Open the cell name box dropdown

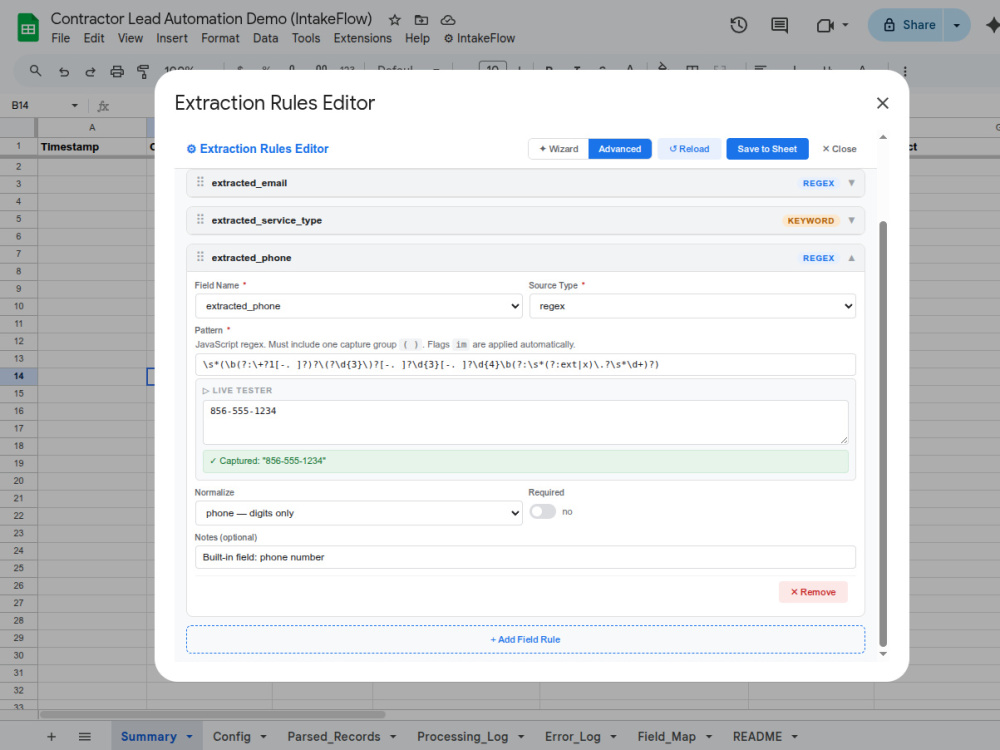[x=75, y=105]
